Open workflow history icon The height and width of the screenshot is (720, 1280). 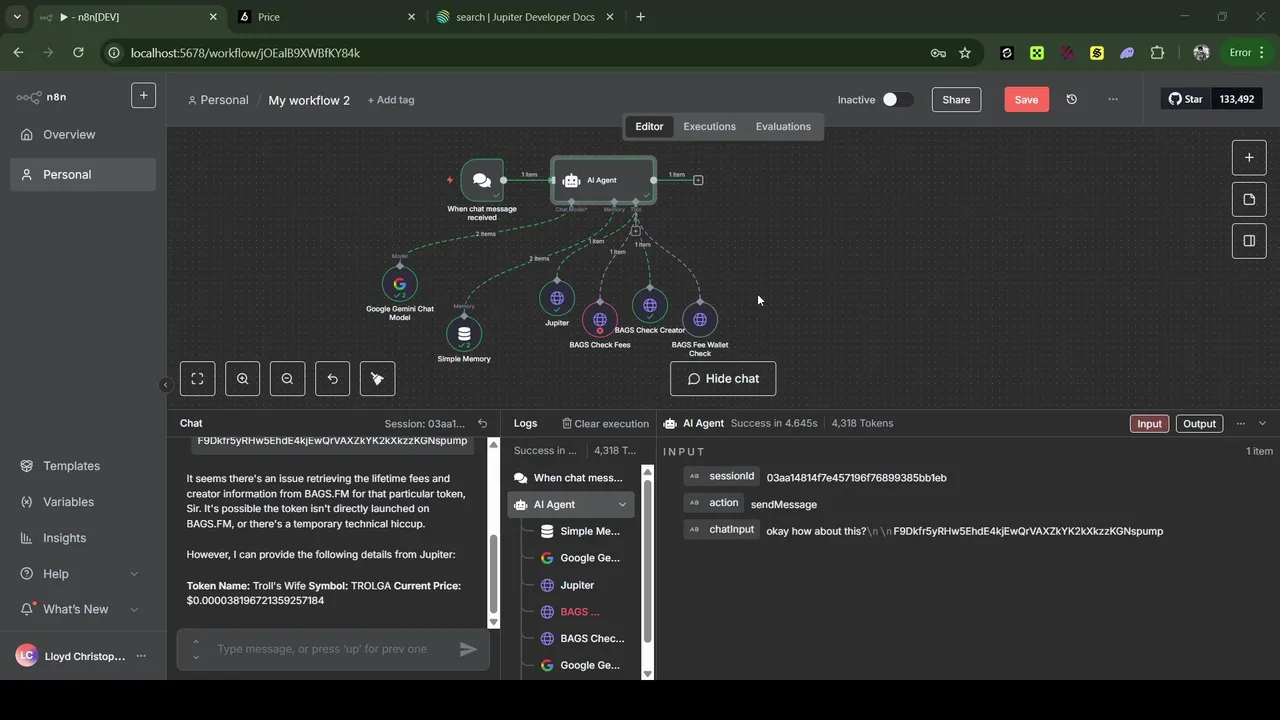pos(1071,100)
